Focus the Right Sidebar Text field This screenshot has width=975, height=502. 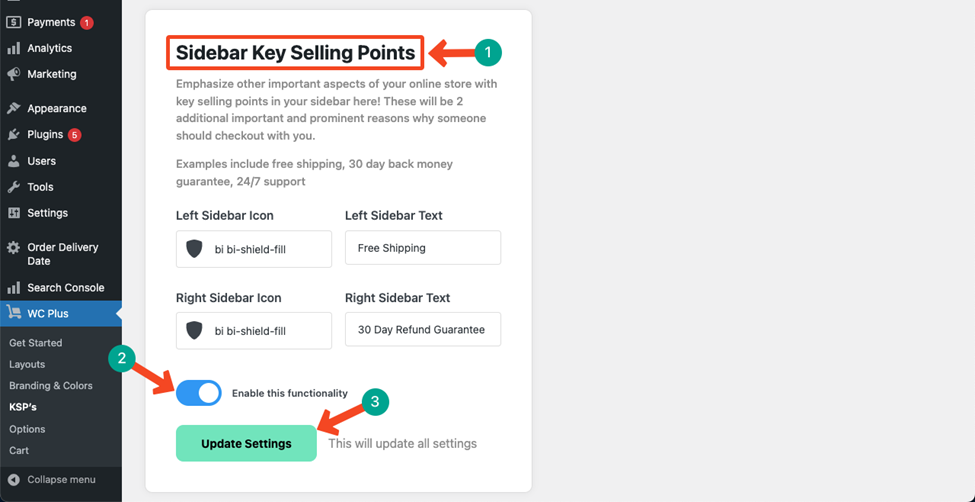(x=423, y=330)
